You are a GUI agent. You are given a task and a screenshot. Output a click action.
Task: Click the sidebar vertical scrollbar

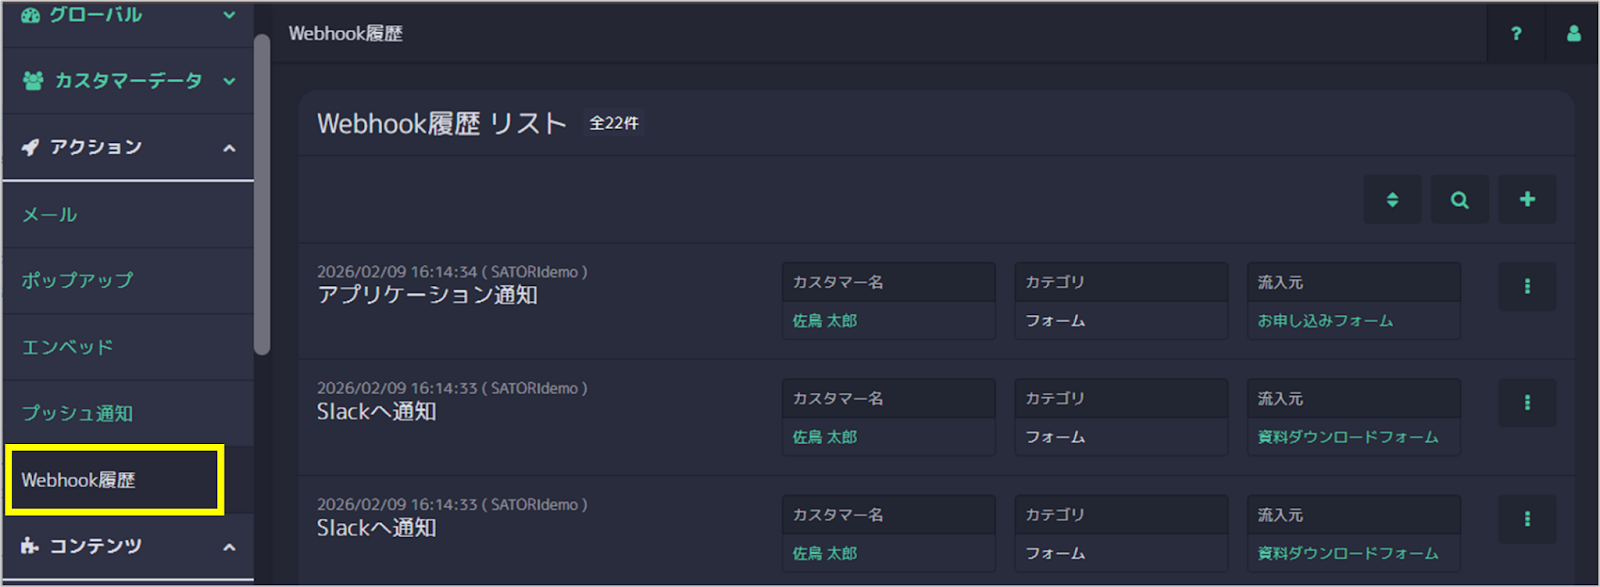click(x=262, y=195)
